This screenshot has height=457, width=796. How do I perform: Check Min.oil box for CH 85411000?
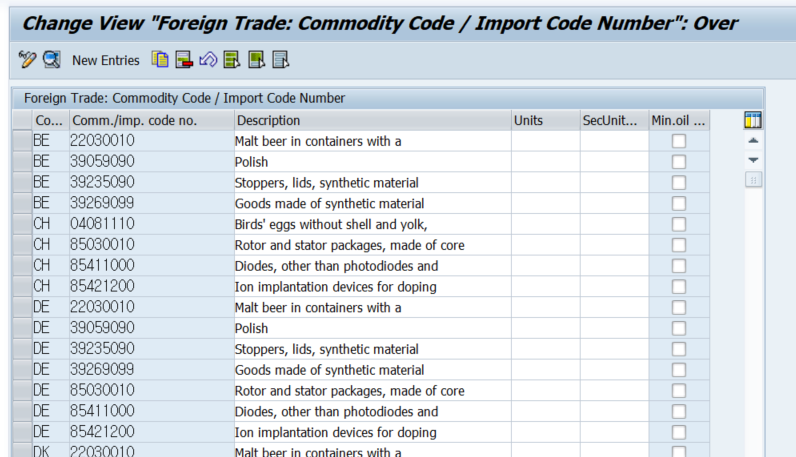tap(679, 266)
